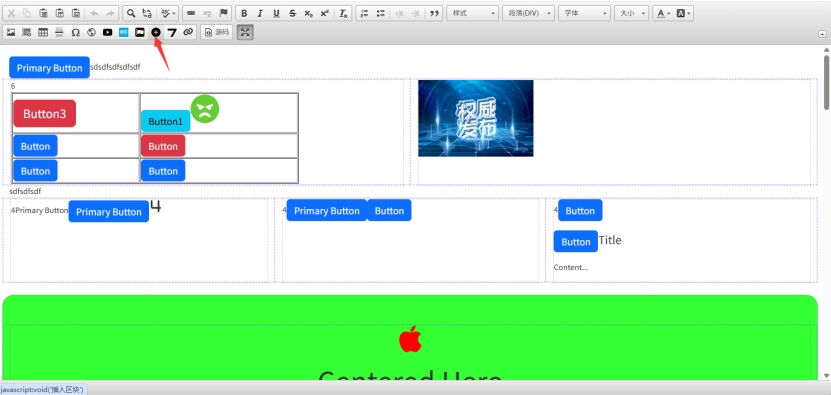Click the Paste clipboard icon
The height and width of the screenshot is (395, 831).
point(43,13)
